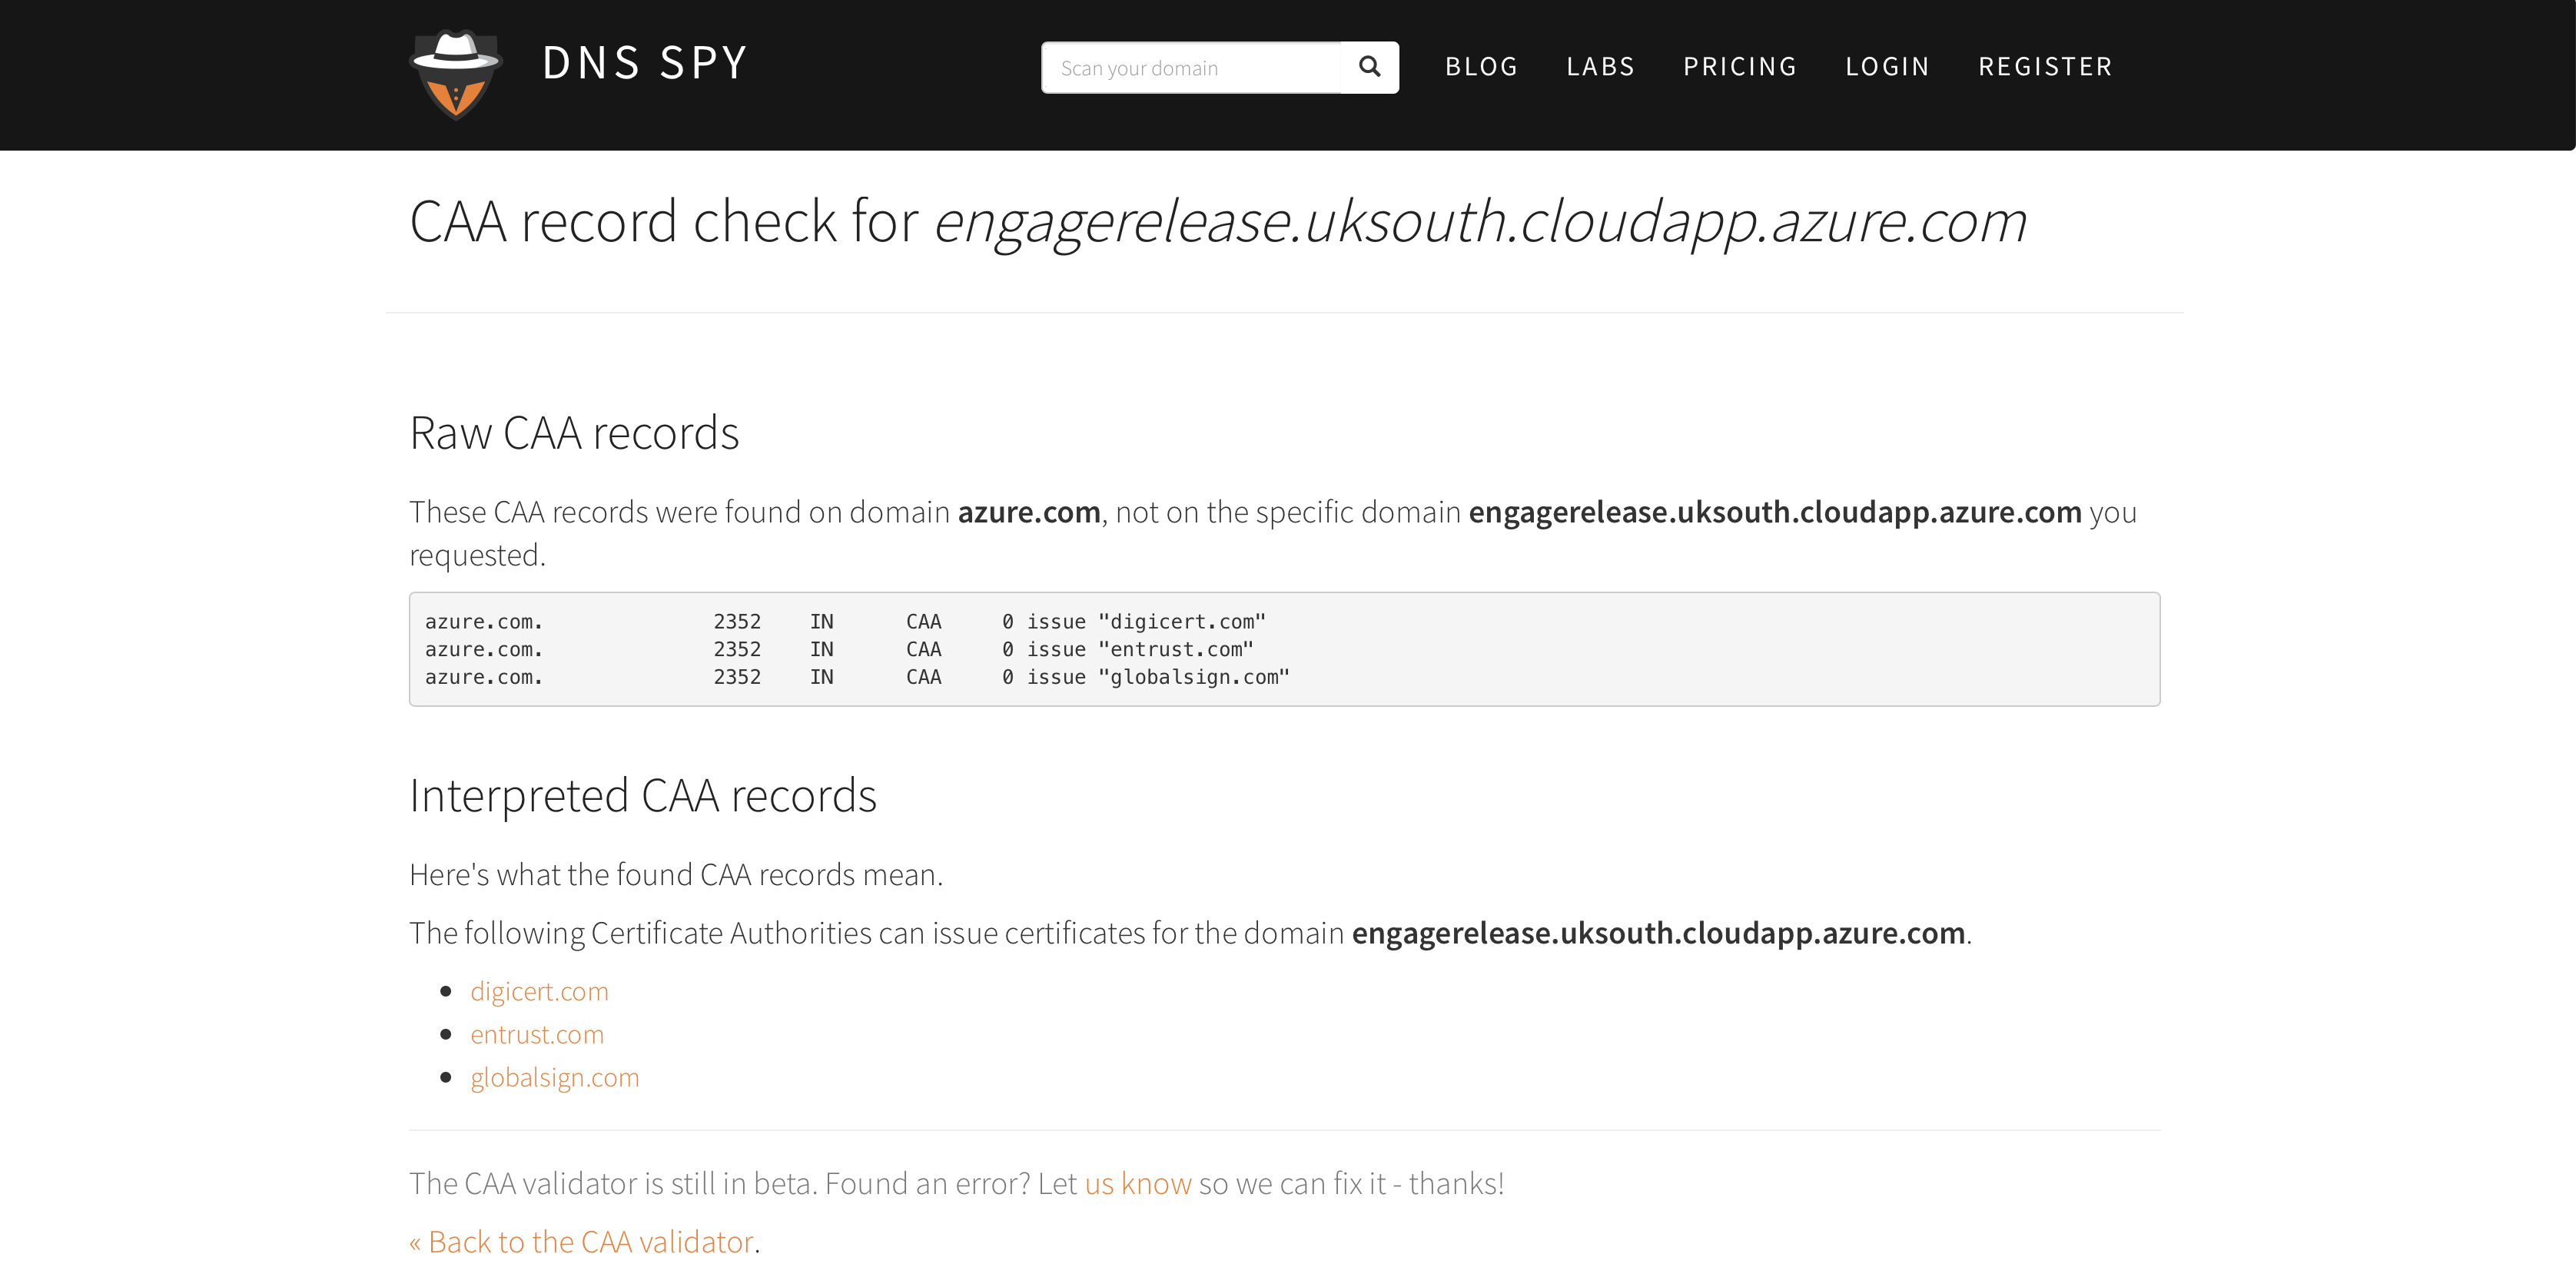This screenshot has height=1277, width=2576.
Task: Click the 'us know' error report link
Action: [x=1137, y=1183]
